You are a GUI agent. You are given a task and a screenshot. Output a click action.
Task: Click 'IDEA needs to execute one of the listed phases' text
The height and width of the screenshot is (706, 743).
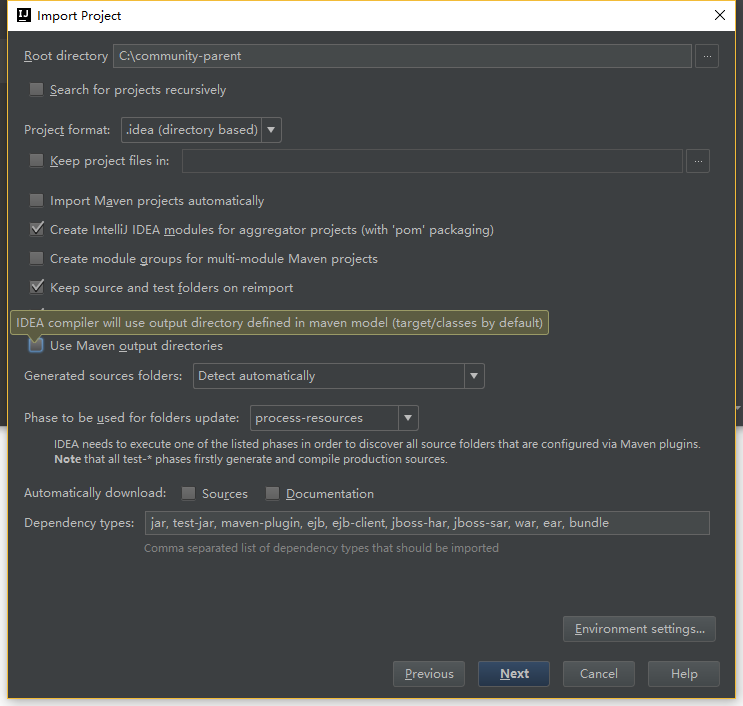[x=377, y=444]
